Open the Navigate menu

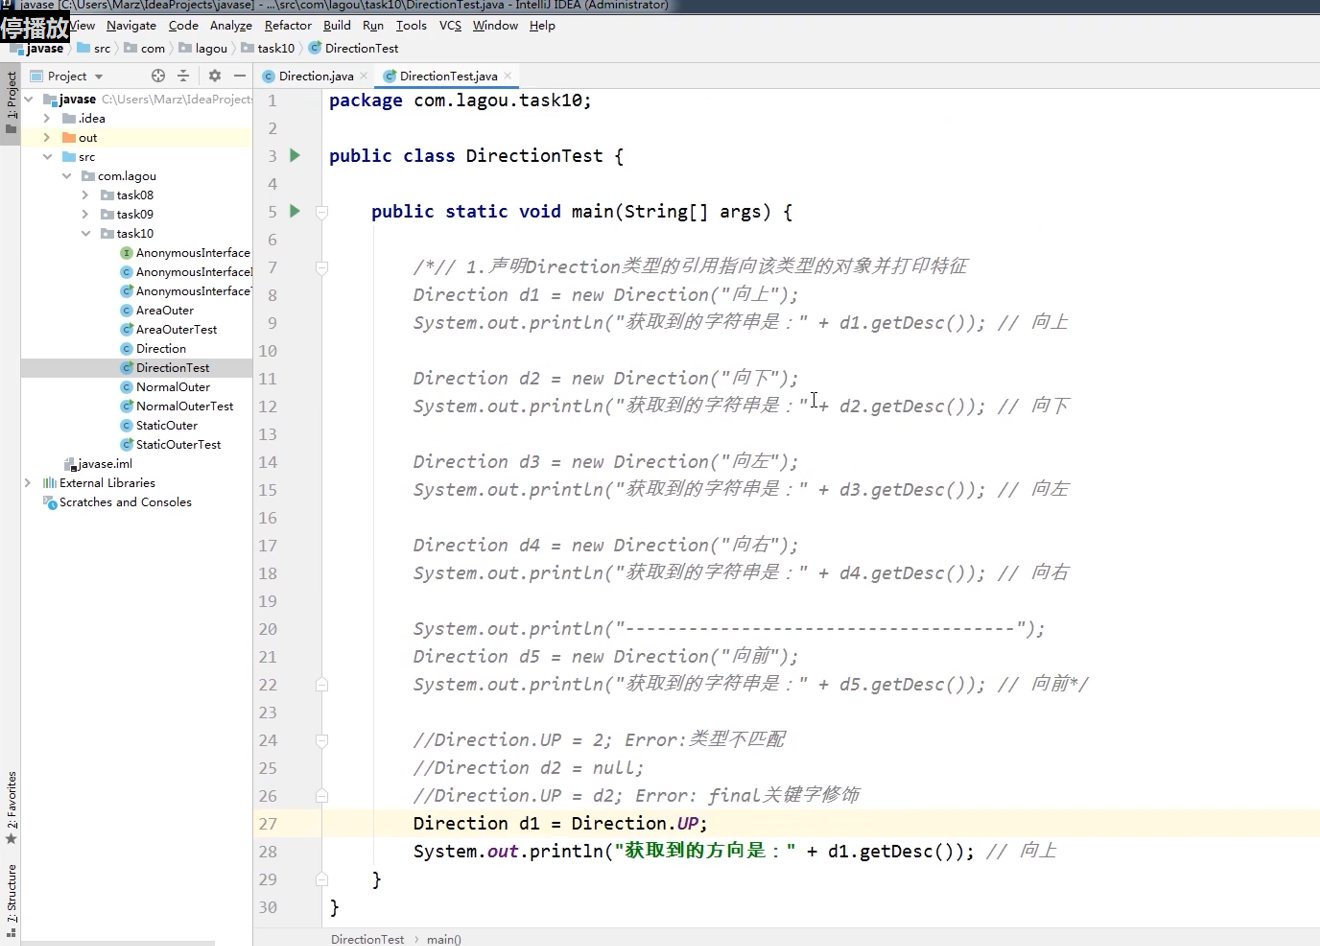(131, 25)
